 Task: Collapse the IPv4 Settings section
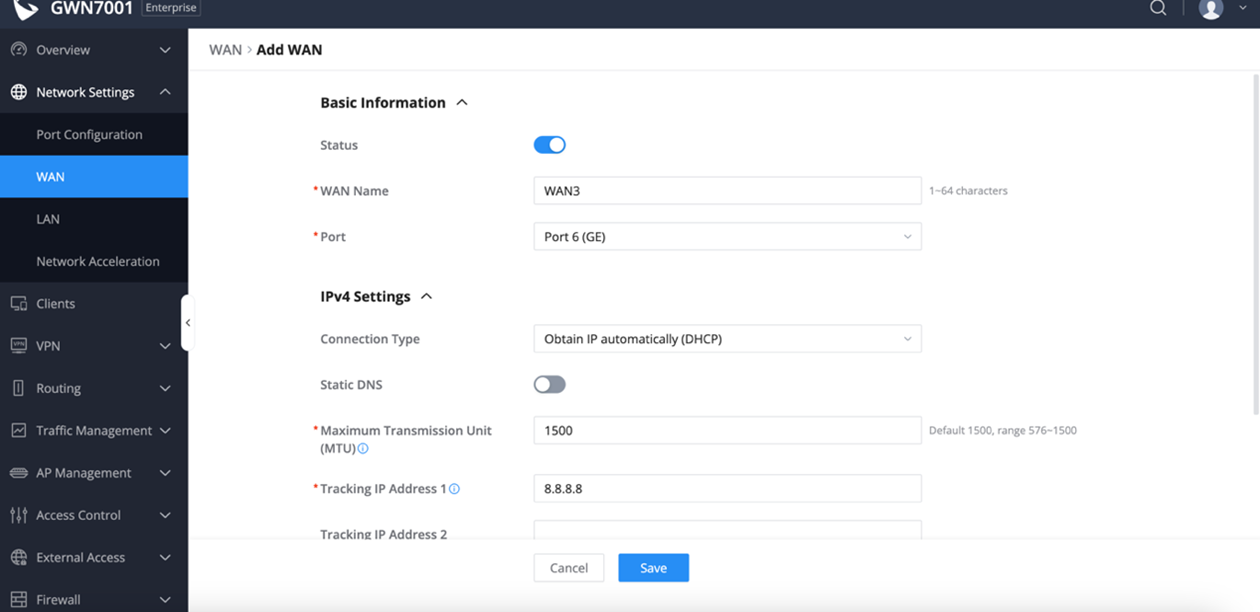[426, 297]
